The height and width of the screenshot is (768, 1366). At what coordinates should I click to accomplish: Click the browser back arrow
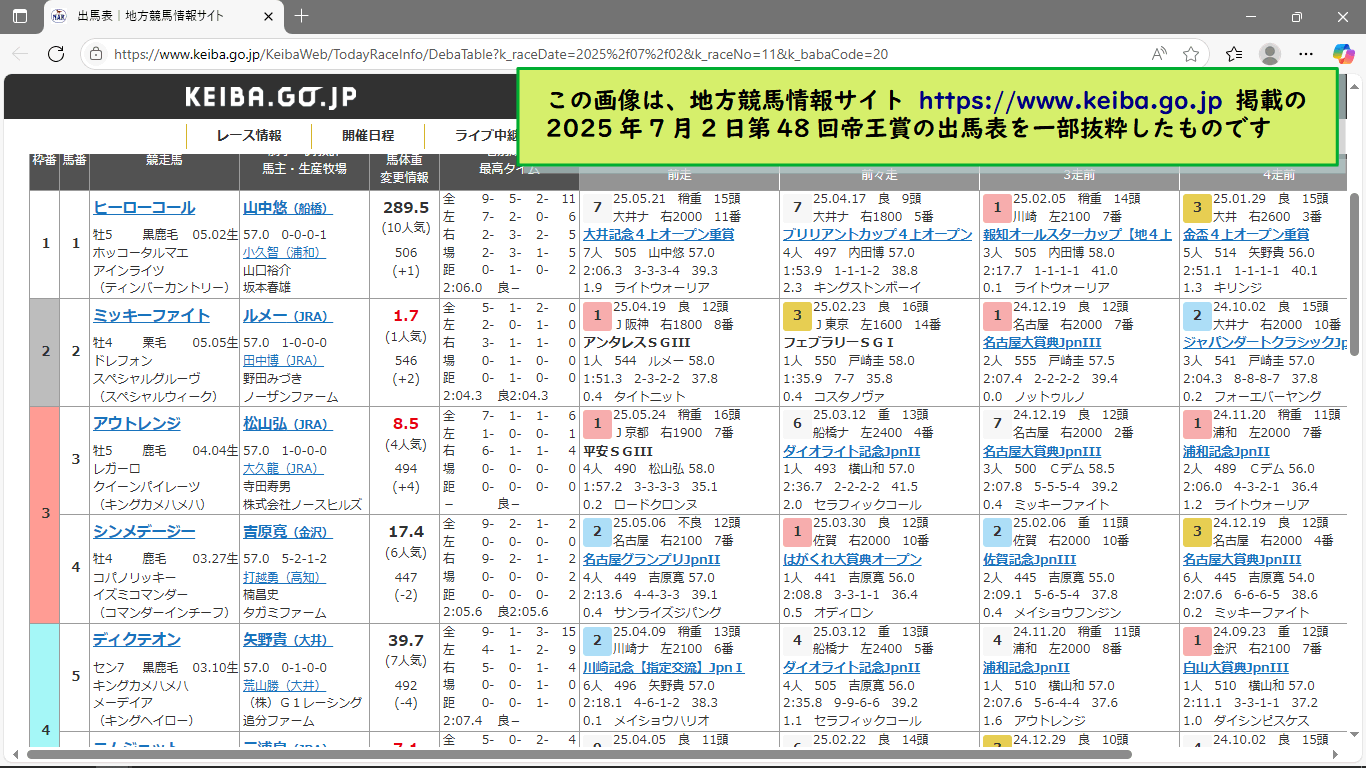(x=20, y=54)
